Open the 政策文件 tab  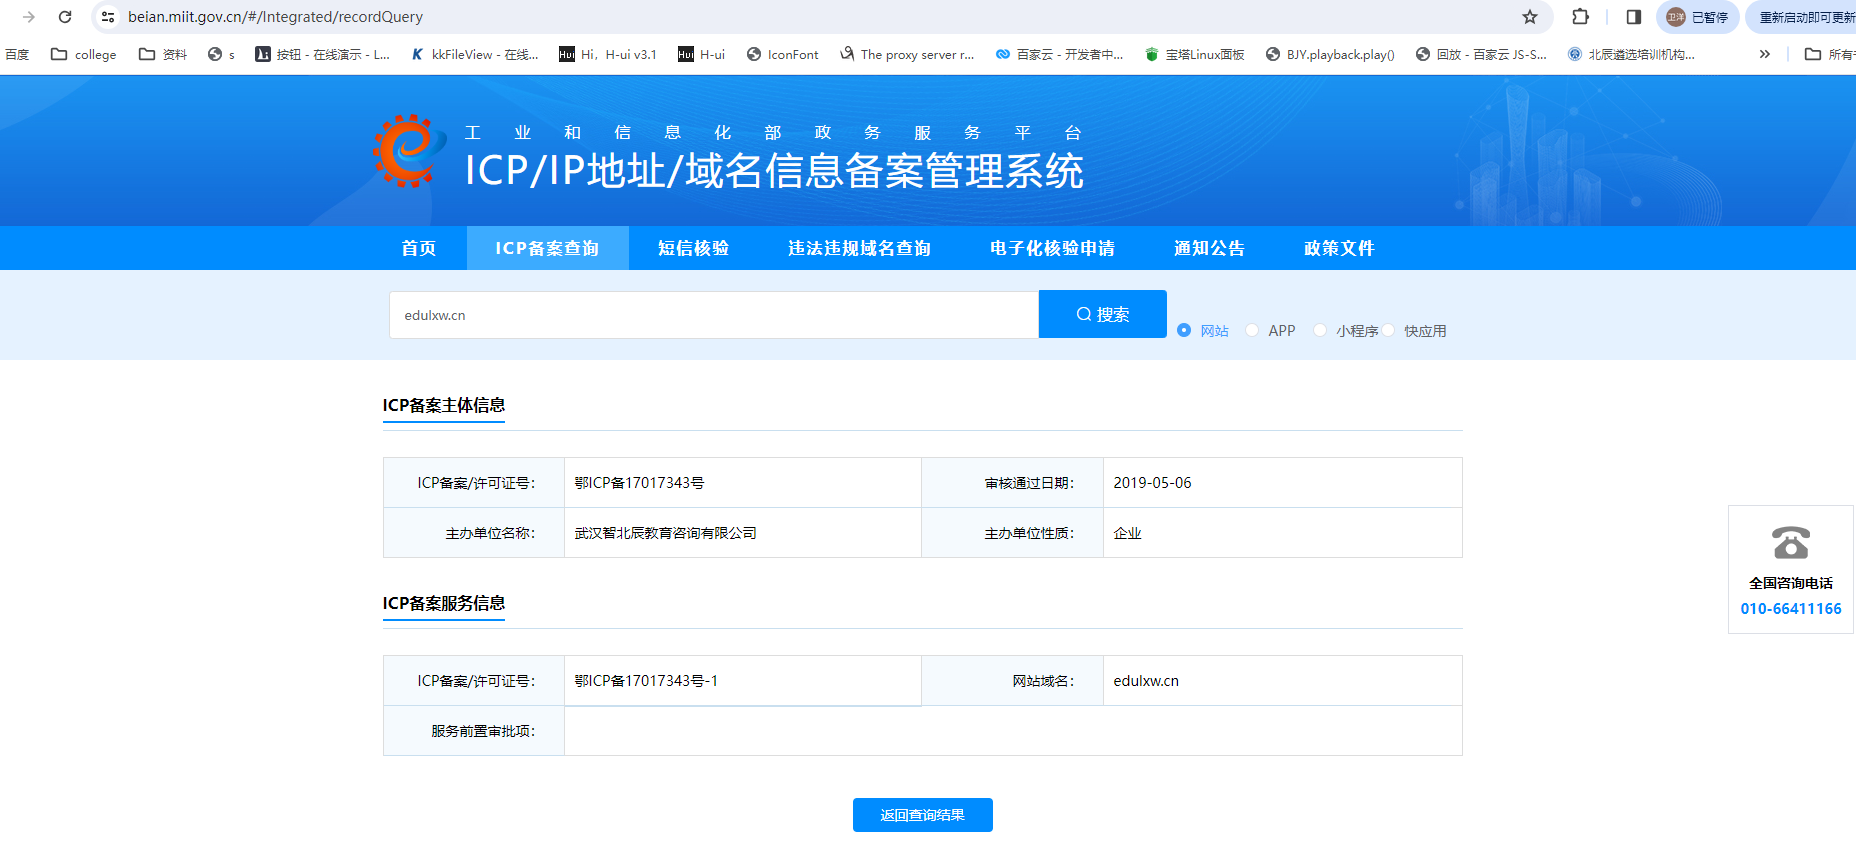pos(1339,248)
